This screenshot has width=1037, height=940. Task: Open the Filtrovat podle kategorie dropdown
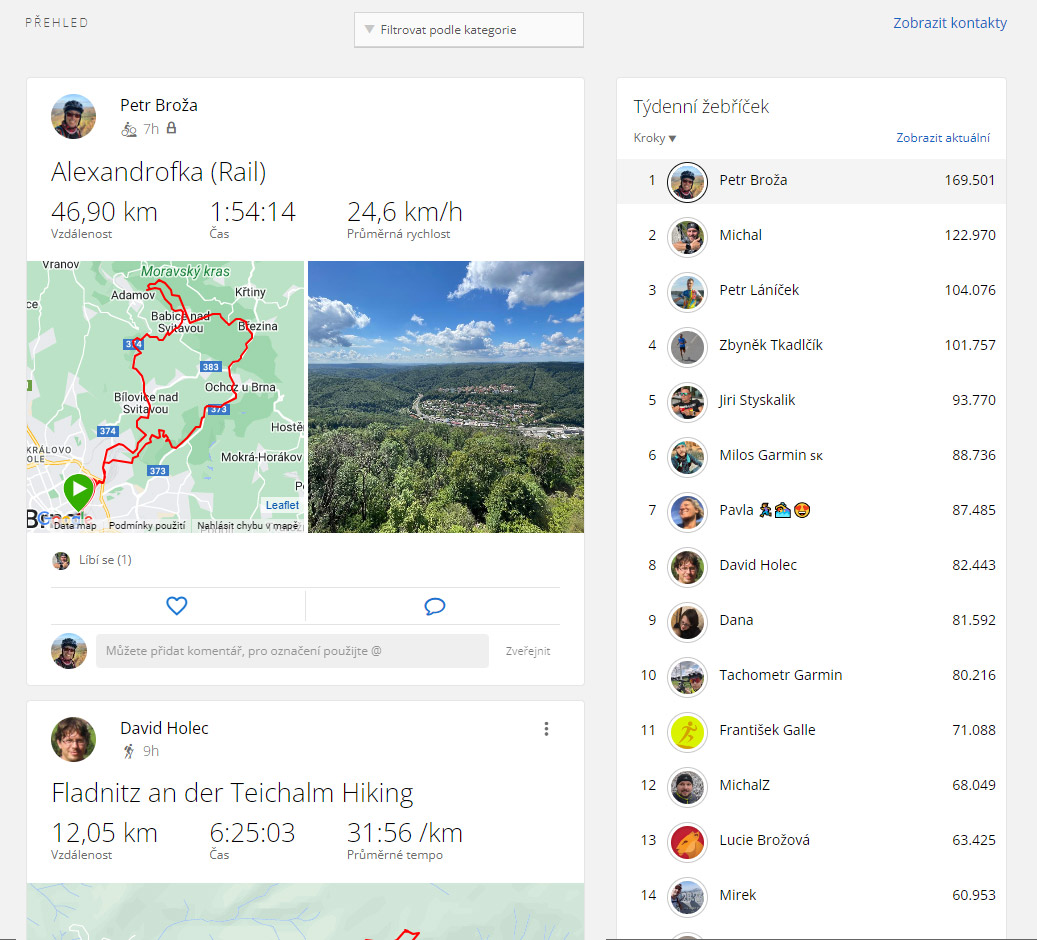[x=469, y=30]
